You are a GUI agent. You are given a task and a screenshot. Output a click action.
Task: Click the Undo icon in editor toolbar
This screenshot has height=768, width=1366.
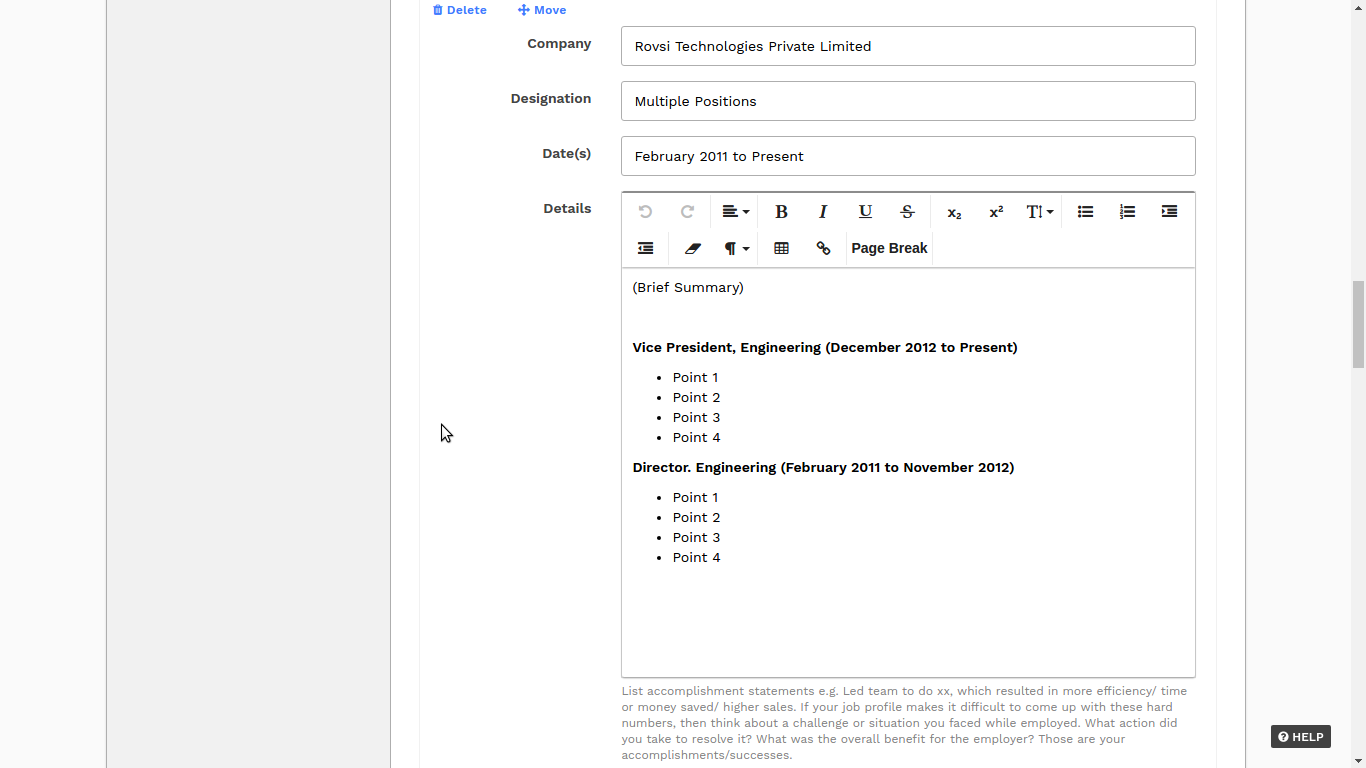coord(645,212)
